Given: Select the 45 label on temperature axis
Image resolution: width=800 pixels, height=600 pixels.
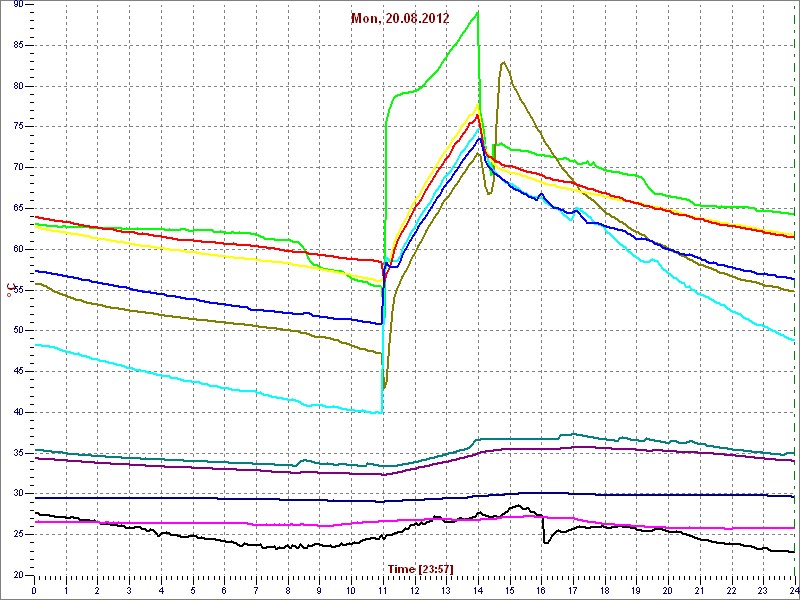Looking at the screenshot, I should [18, 371].
